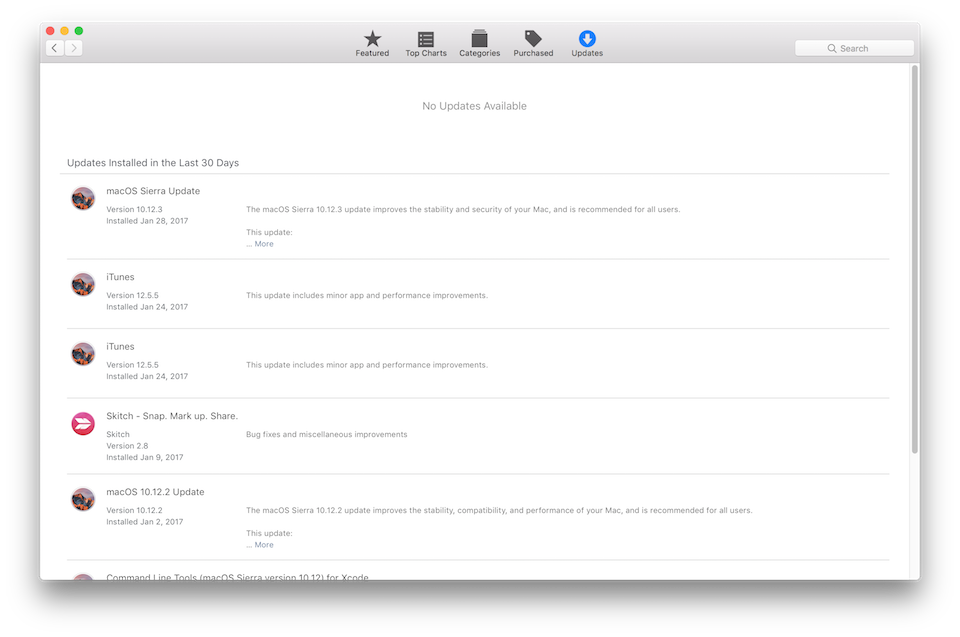Viewport: 960px width, 637px height.
Task: Expand More under macOS Sierra 10.12.3 description
Action: 264,244
